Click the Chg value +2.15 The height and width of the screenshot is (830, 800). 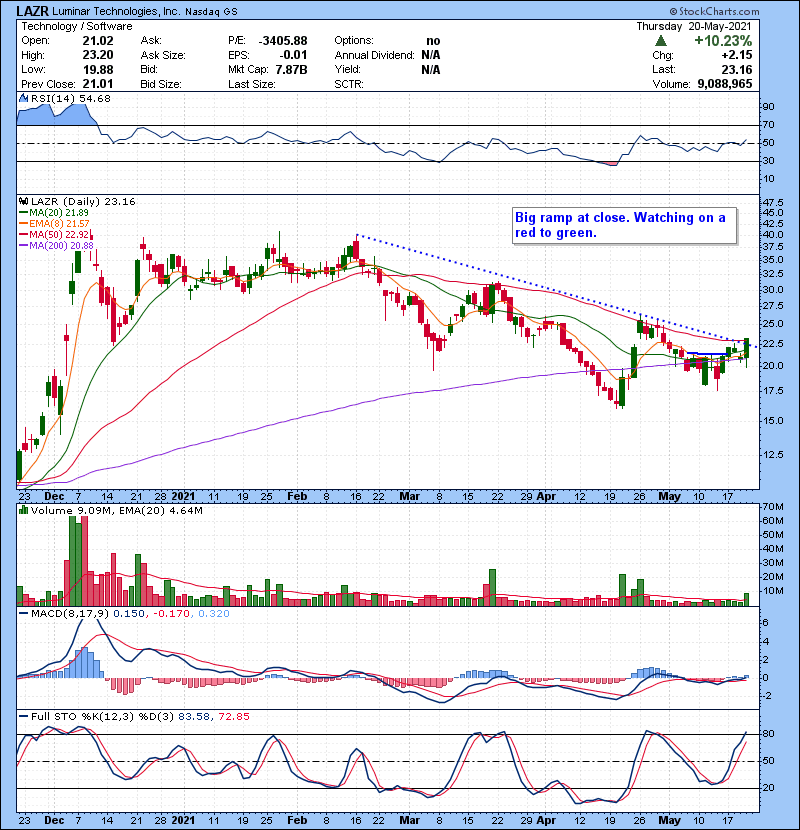737,55
